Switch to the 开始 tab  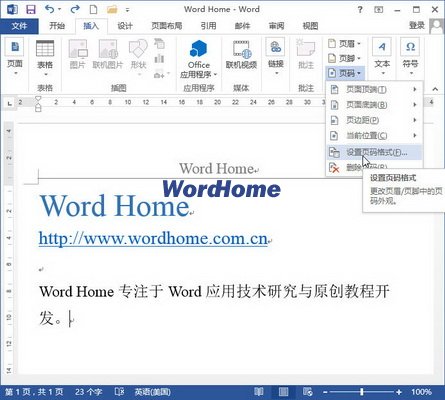pos(57,26)
